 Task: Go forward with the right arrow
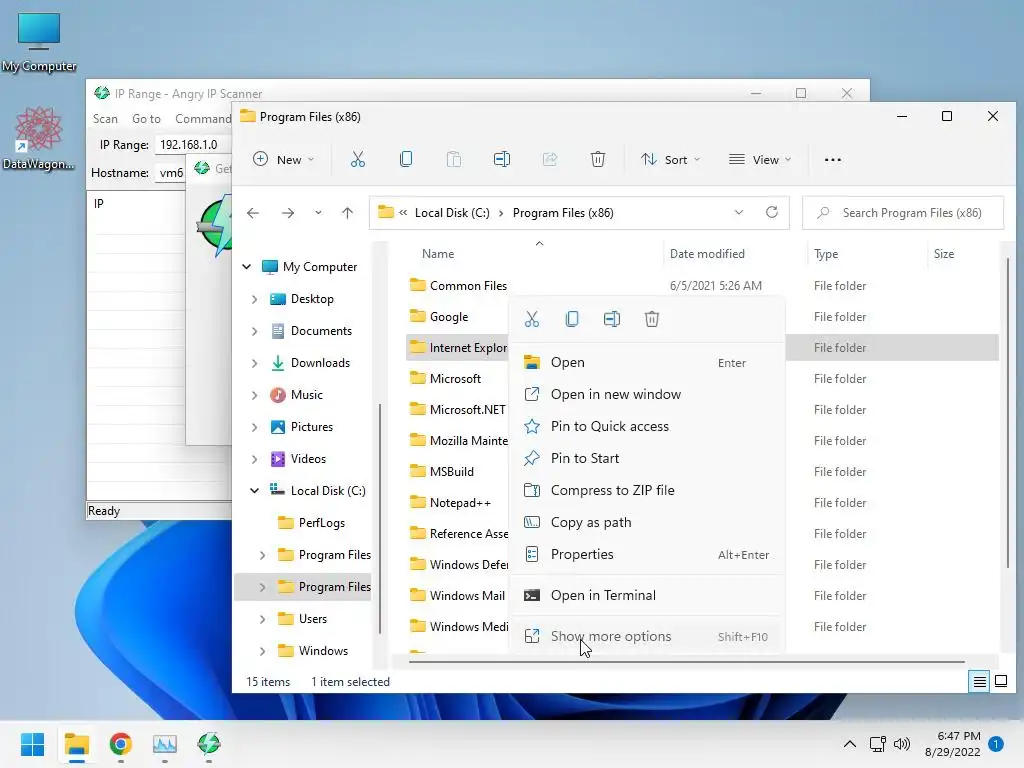pyautogui.click(x=288, y=213)
